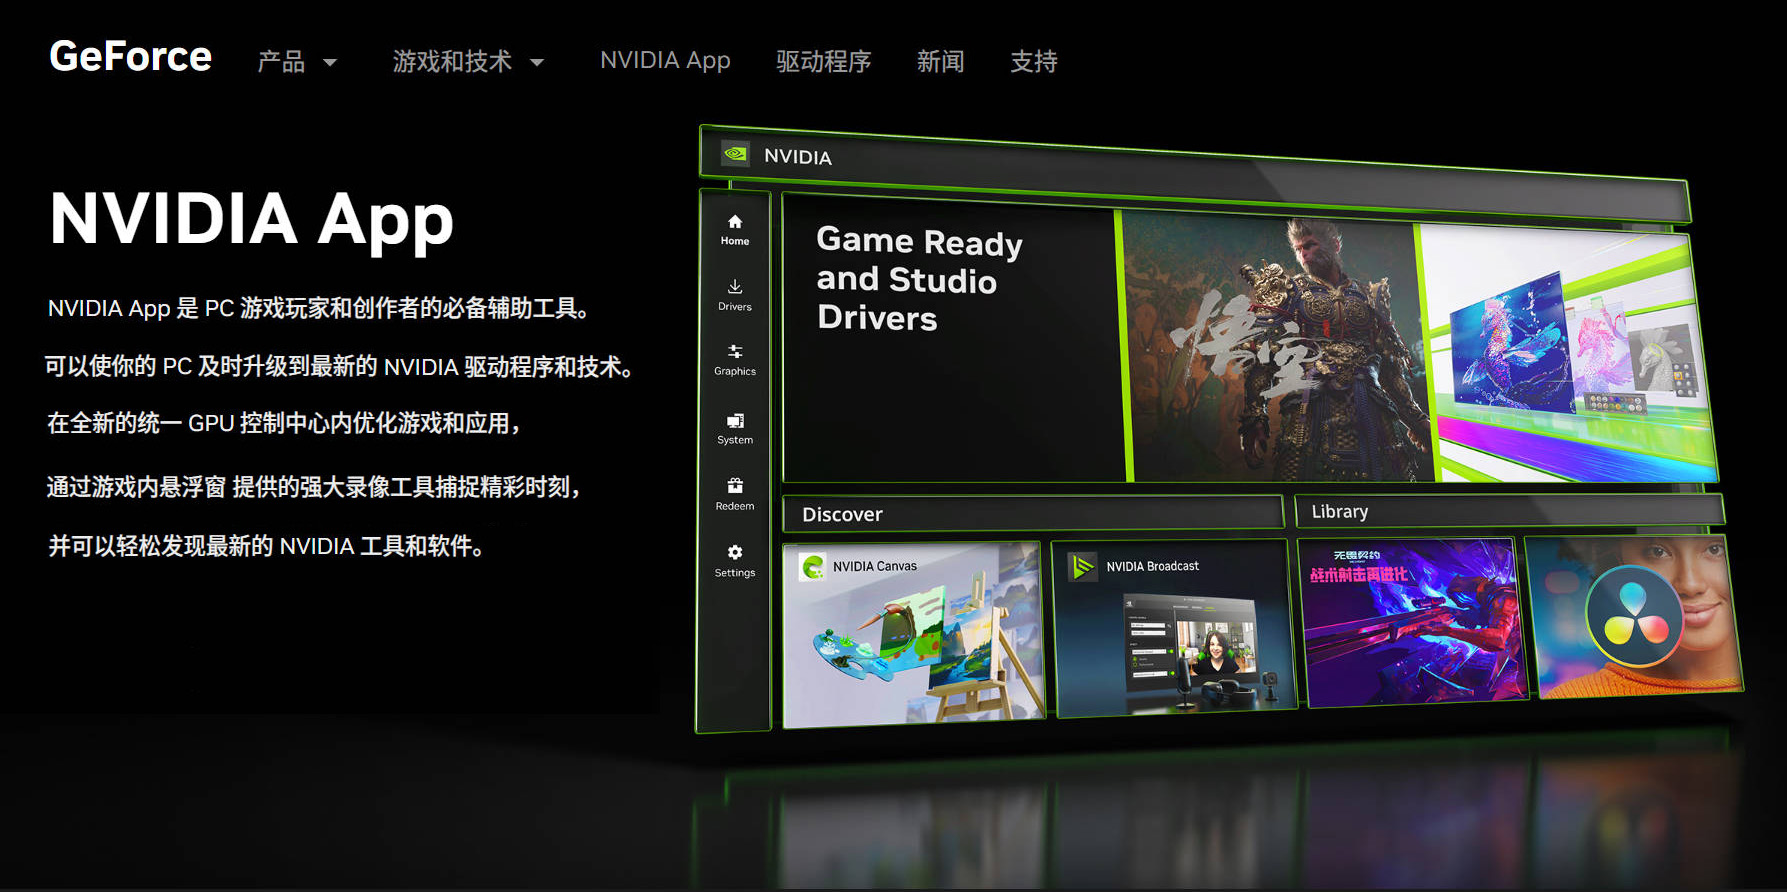Open the System monitor icon
1787x892 pixels.
pyautogui.click(x=735, y=421)
